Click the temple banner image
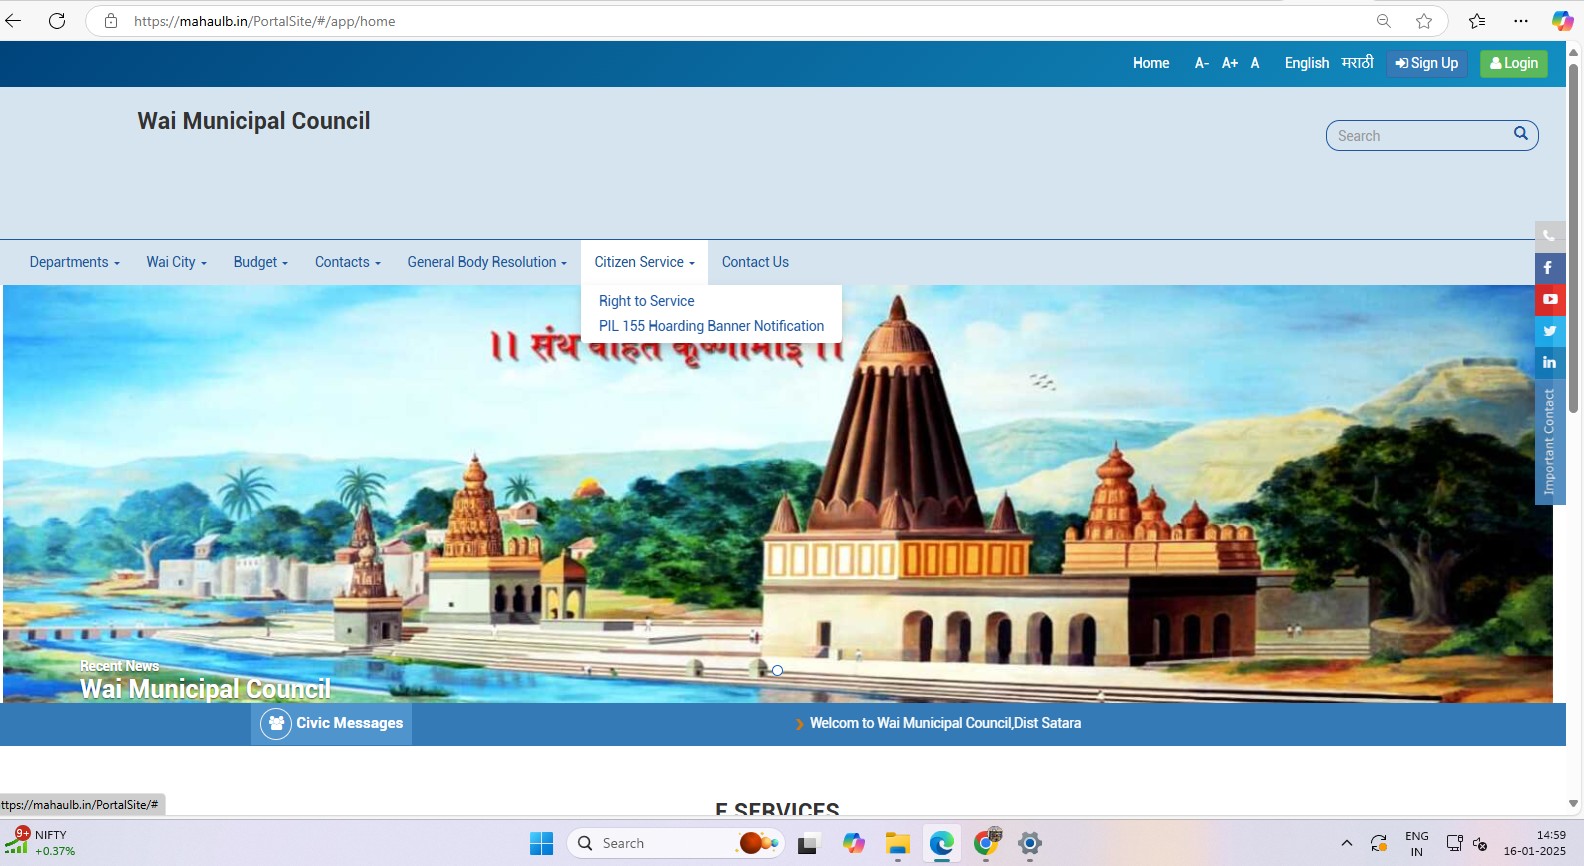Image resolution: width=1584 pixels, height=866 pixels. point(777,494)
